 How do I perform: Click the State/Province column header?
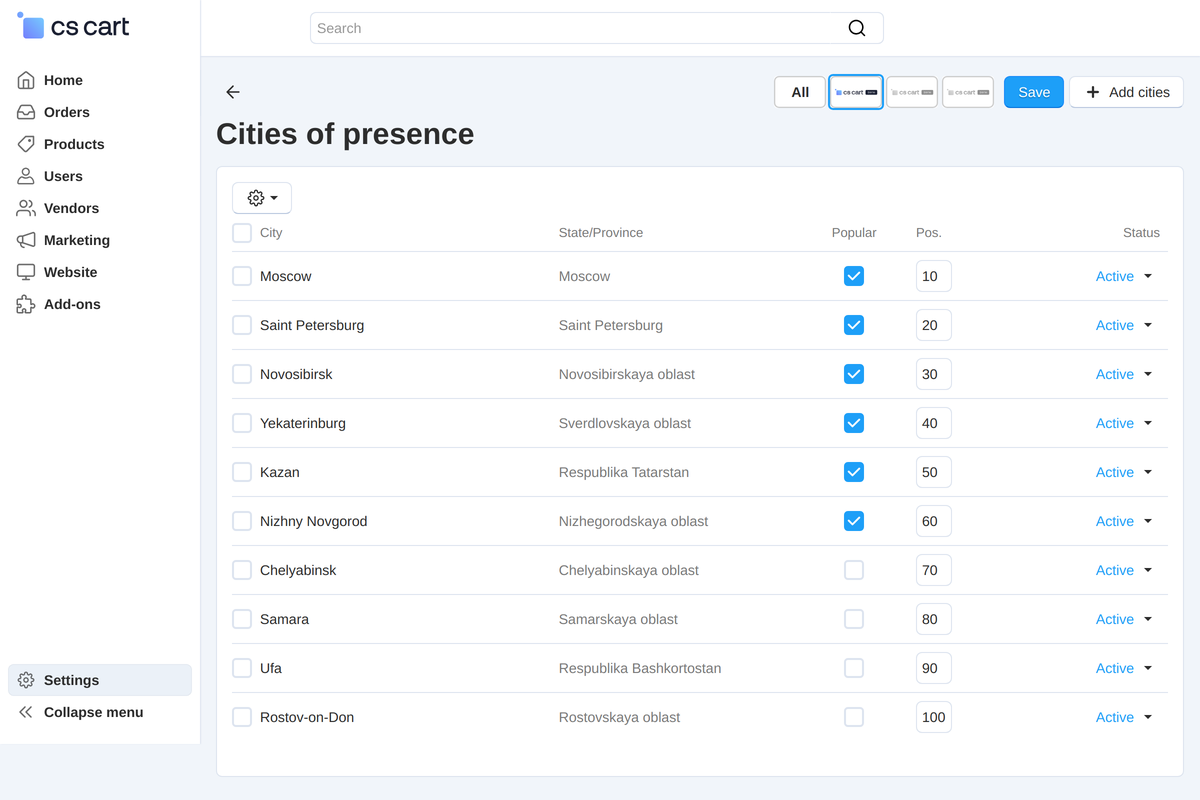click(x=601, y=233)
